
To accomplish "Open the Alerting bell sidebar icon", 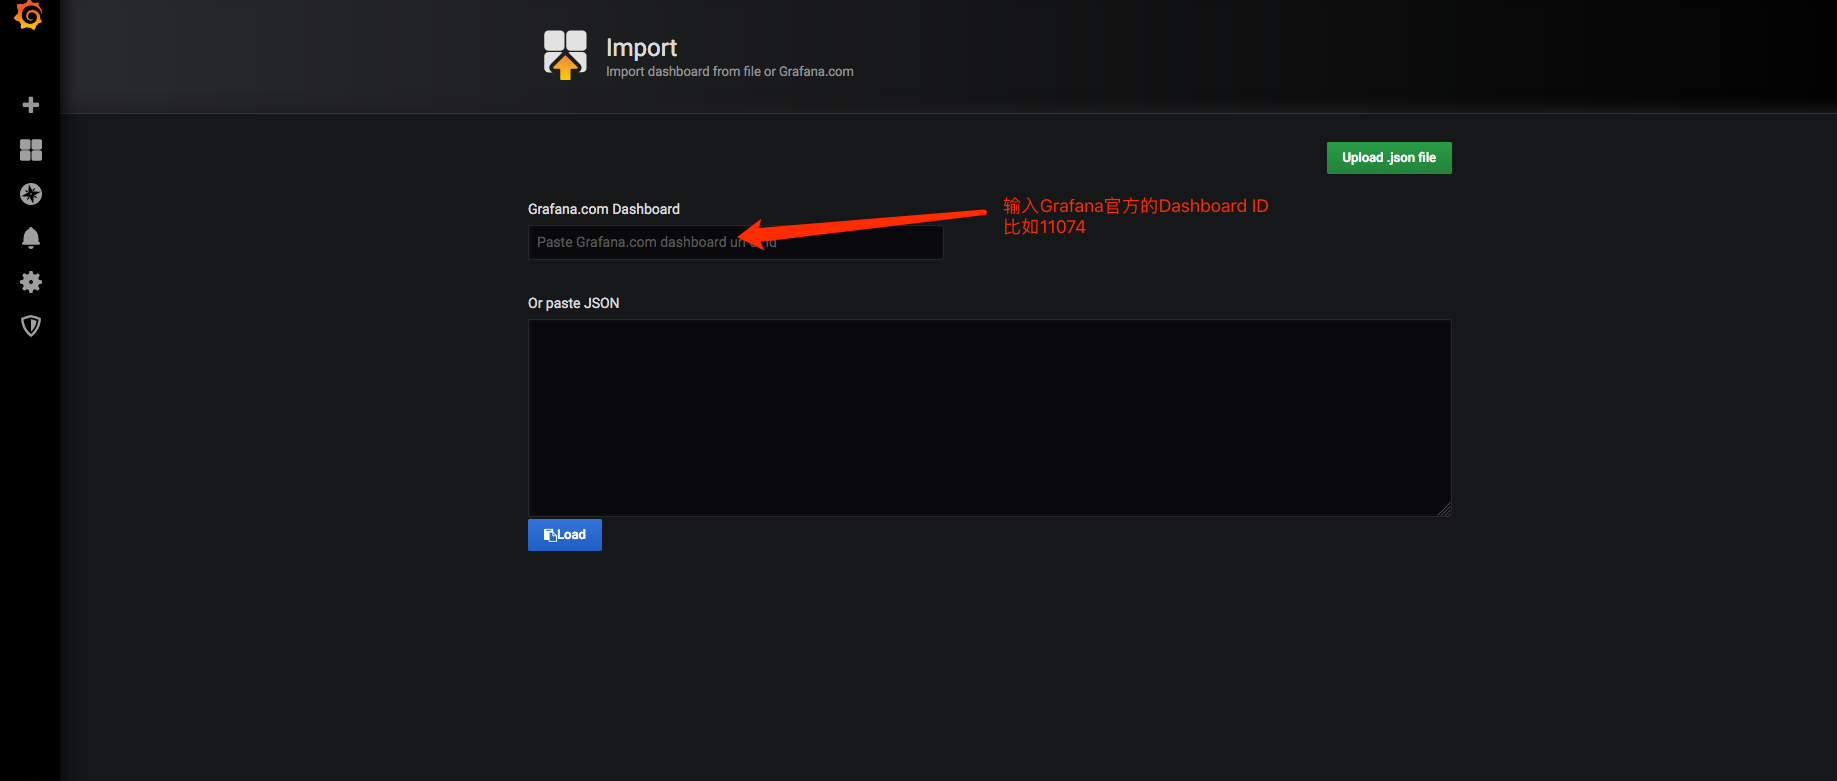I will click(31, 238).
